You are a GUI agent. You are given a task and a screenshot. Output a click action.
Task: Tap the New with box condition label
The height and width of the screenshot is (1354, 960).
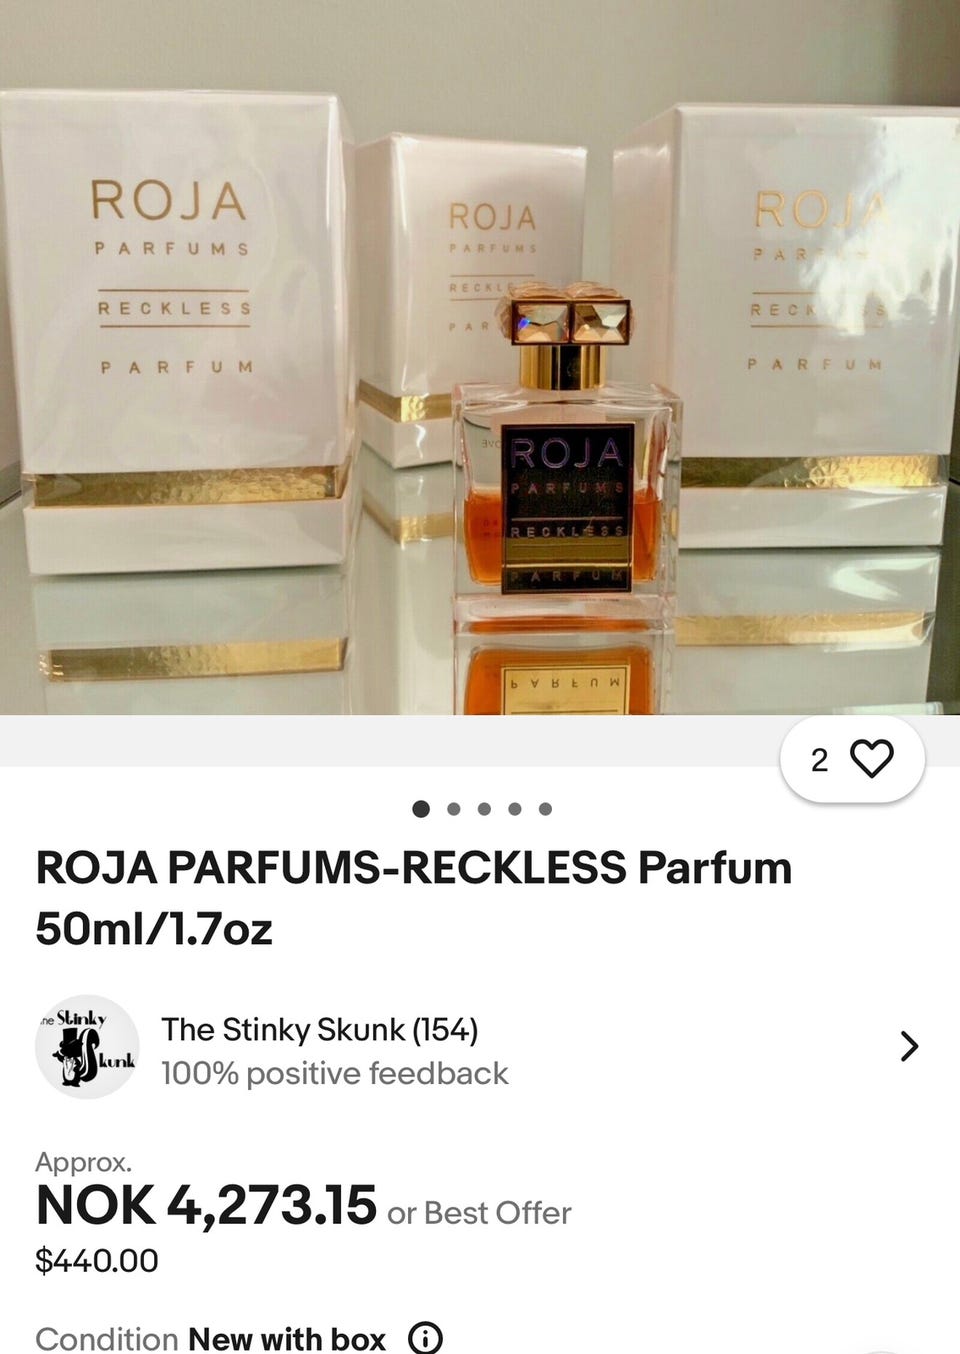(287, 1338)
